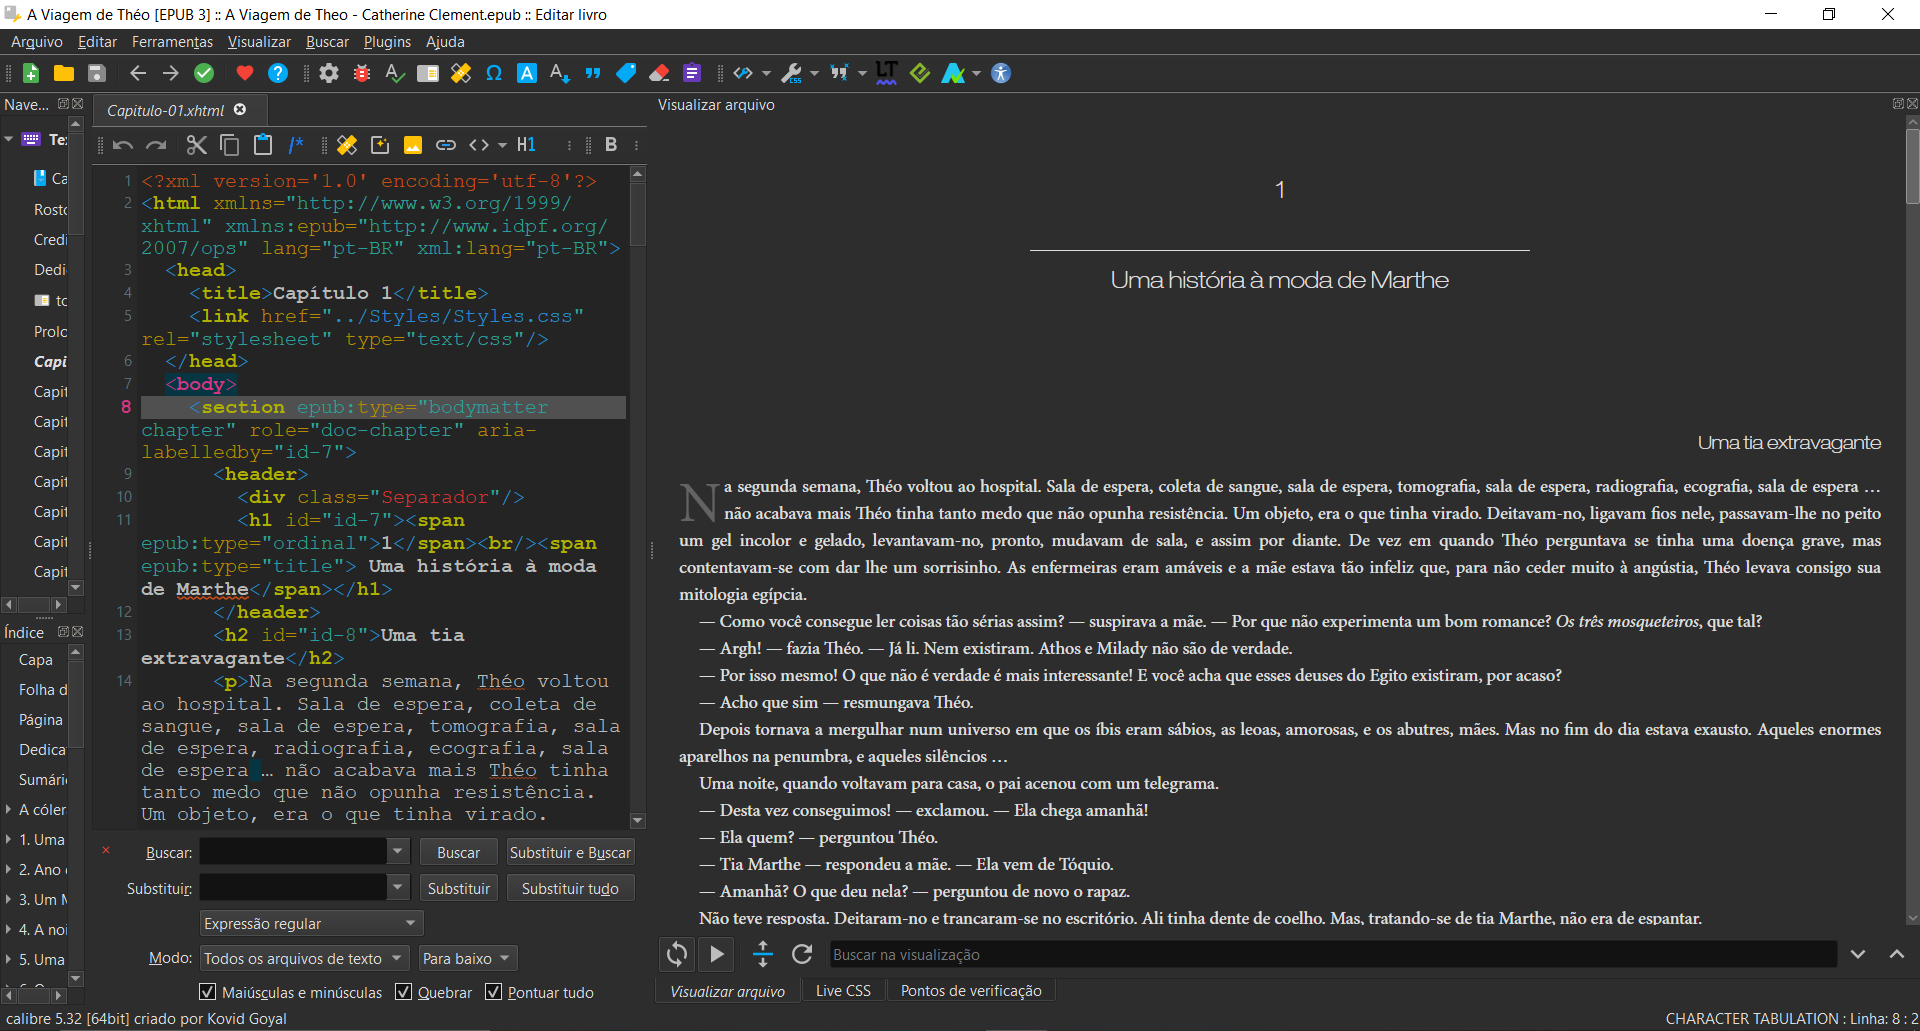Close the Capitulo-01.xhtml editor tab
The image size is (1920, 1031).
point(240,110)
